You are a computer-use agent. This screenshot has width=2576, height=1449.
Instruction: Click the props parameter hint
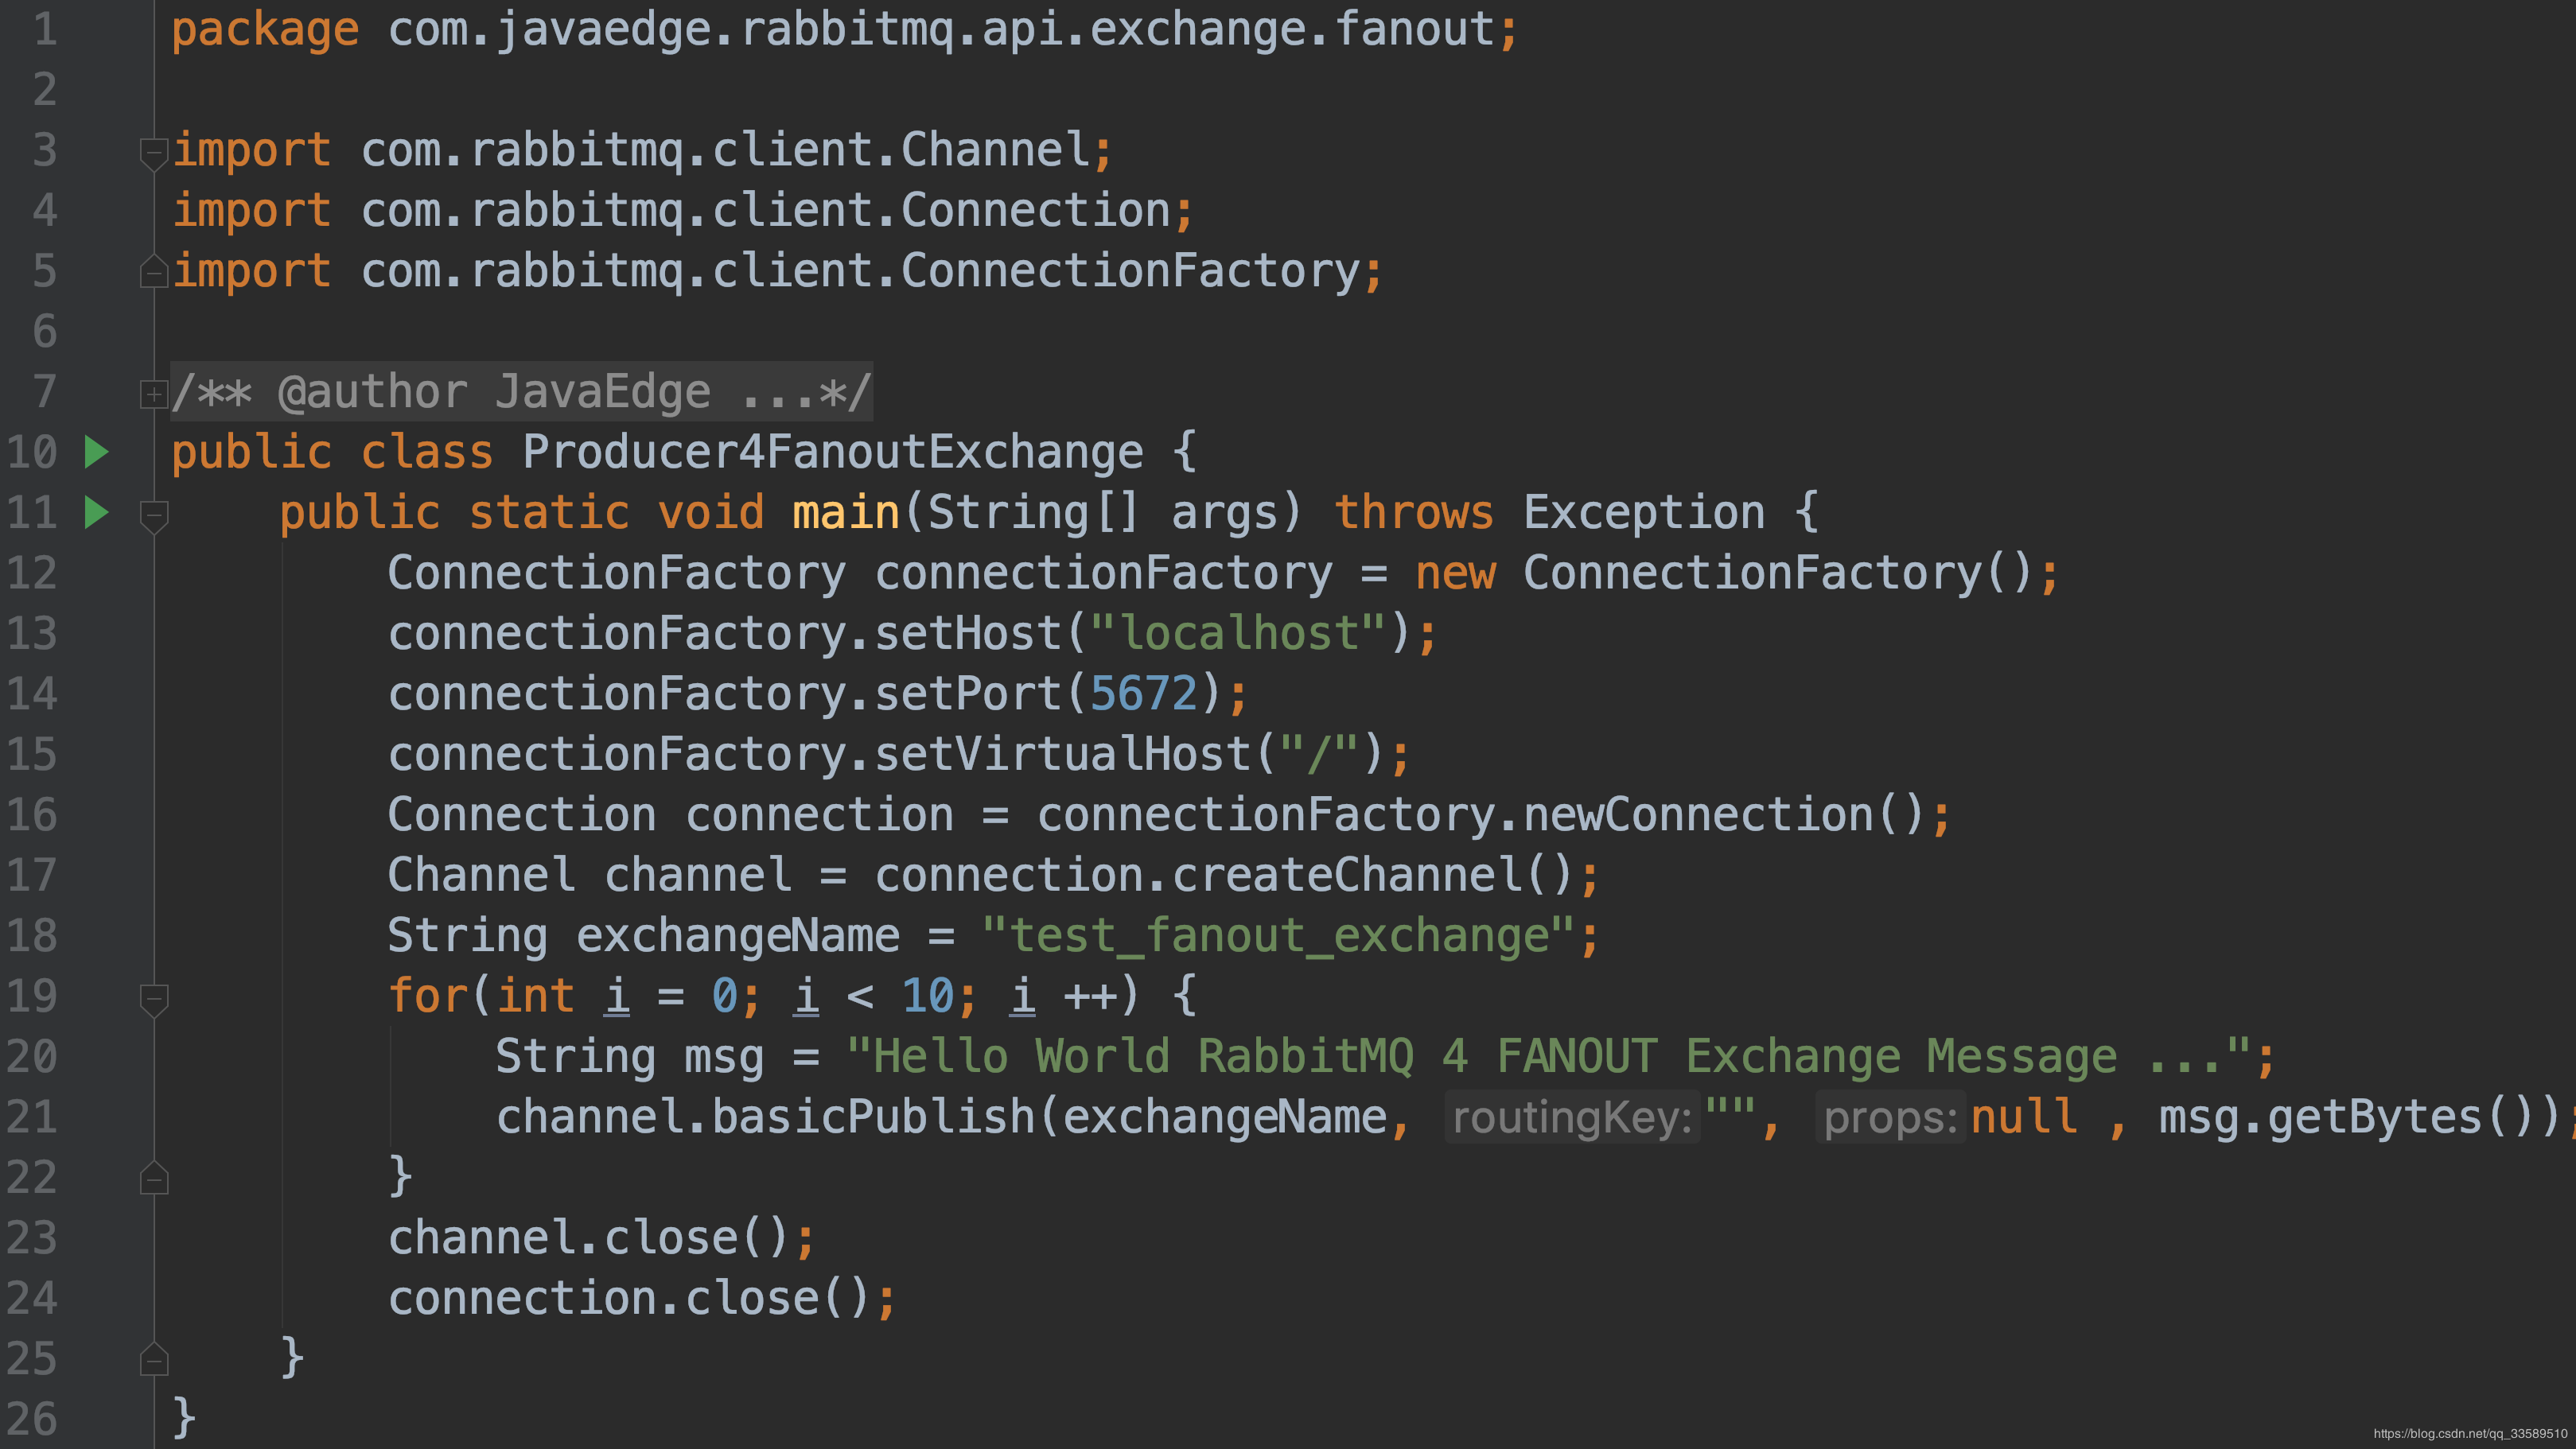(1889, 1117)
